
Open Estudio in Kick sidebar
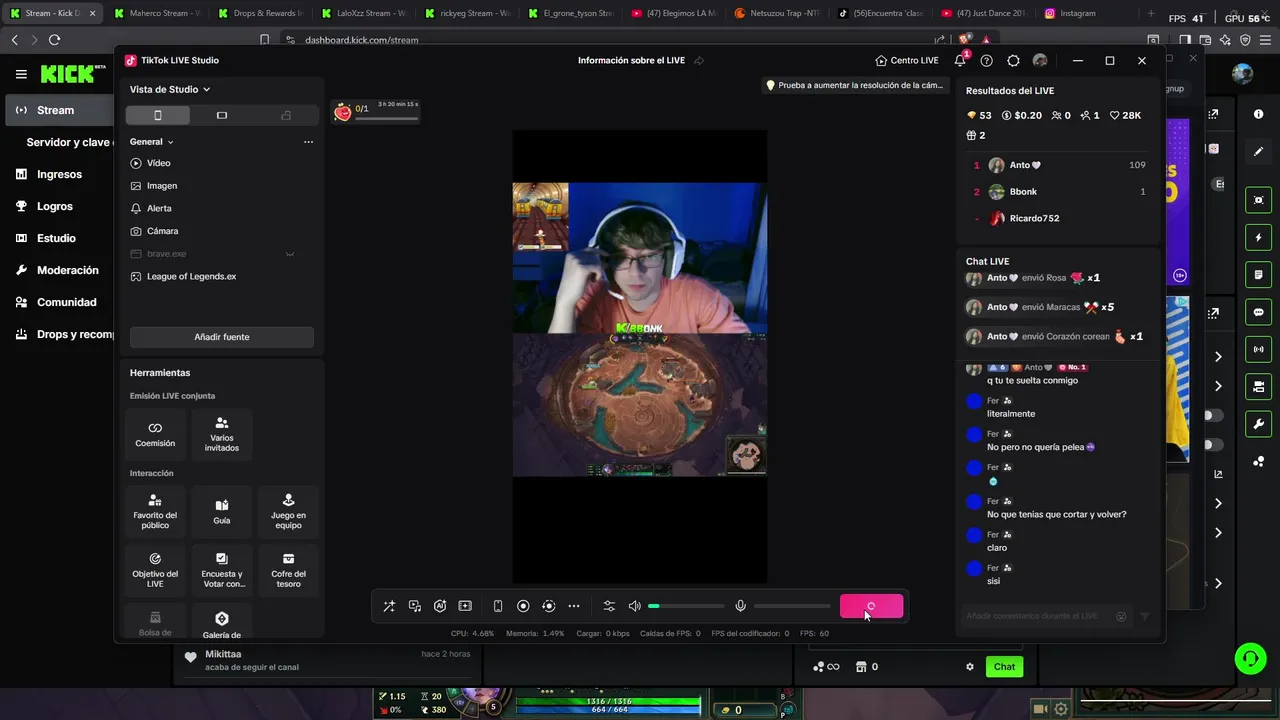pos(57,238)
